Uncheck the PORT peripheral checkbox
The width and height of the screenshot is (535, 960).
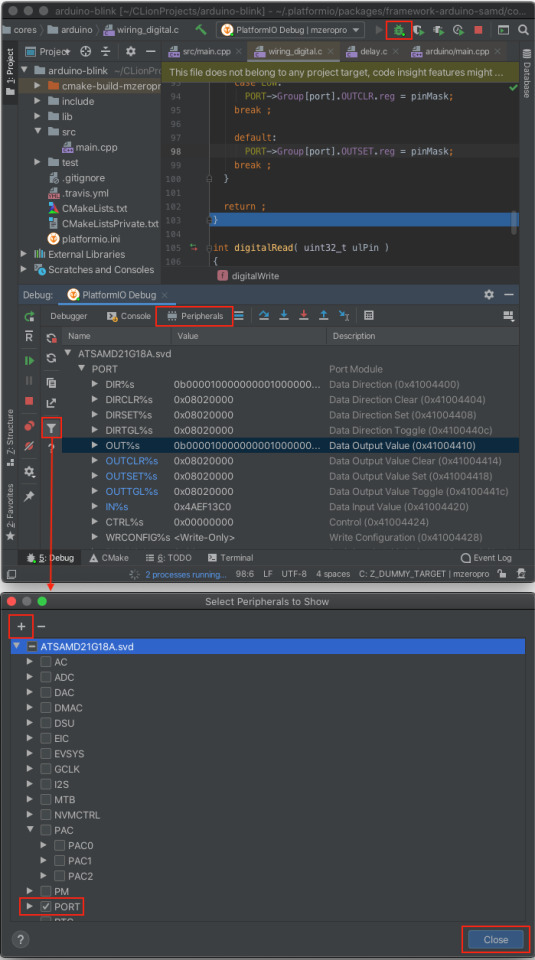coord(46,907)
